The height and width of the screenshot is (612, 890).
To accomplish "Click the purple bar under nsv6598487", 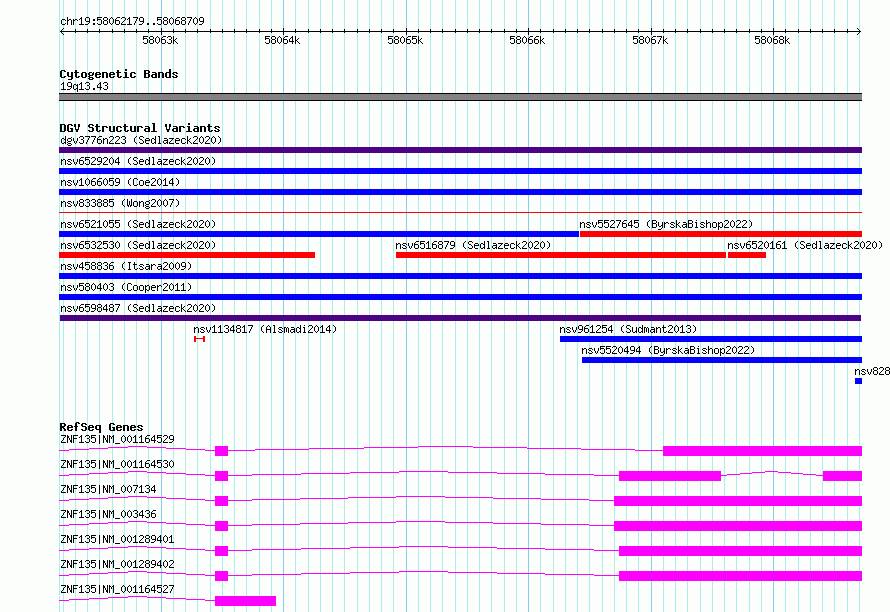I will [x=460, y=318].
